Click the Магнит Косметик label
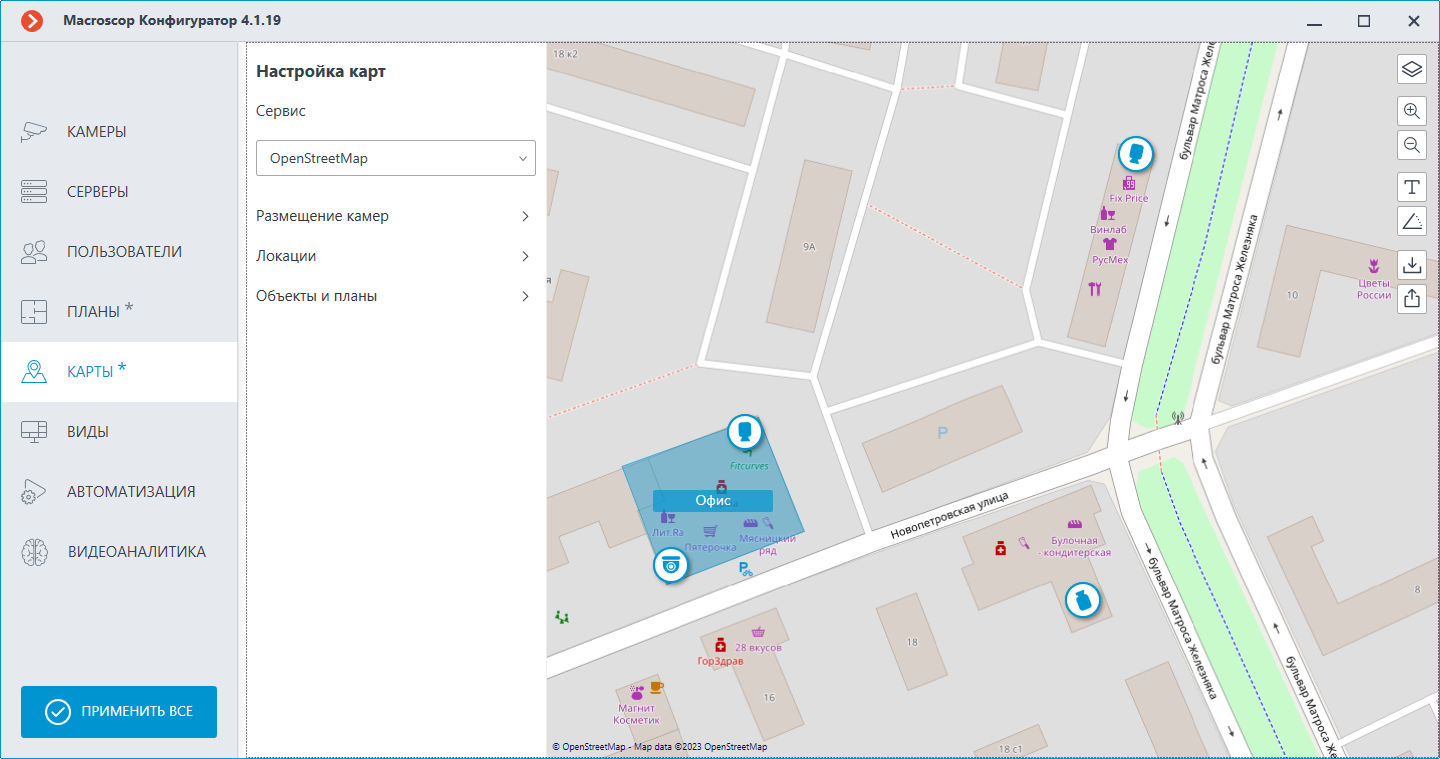The image size is (1440, 759). point(639,715)
